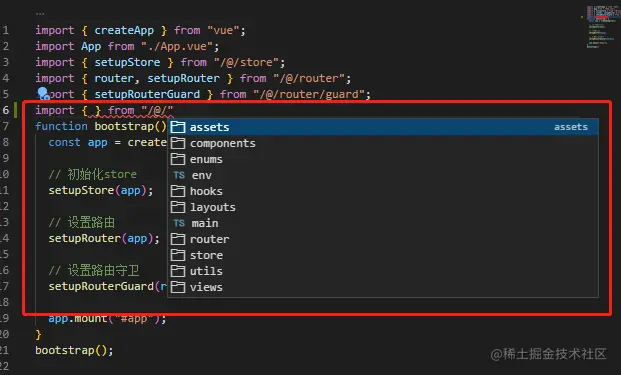The height and width of the screenshot is (375, 621).
Task: Select the utils folder icon
Action: [x=178, y=271]
